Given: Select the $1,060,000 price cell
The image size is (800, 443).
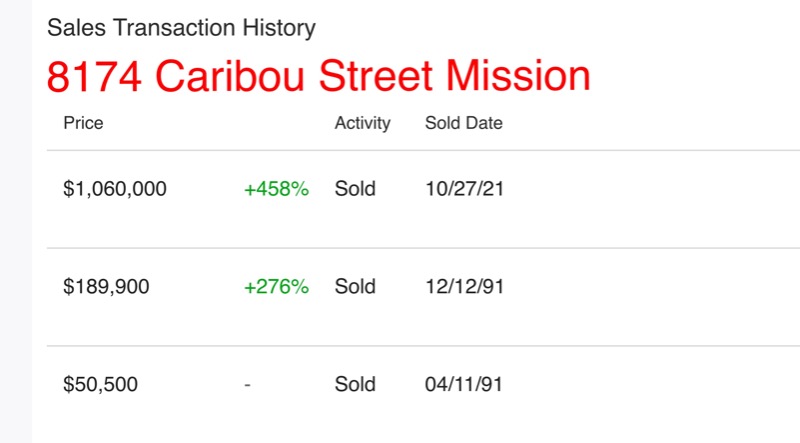Looking at the screenshot, I should tap(115, 189).
